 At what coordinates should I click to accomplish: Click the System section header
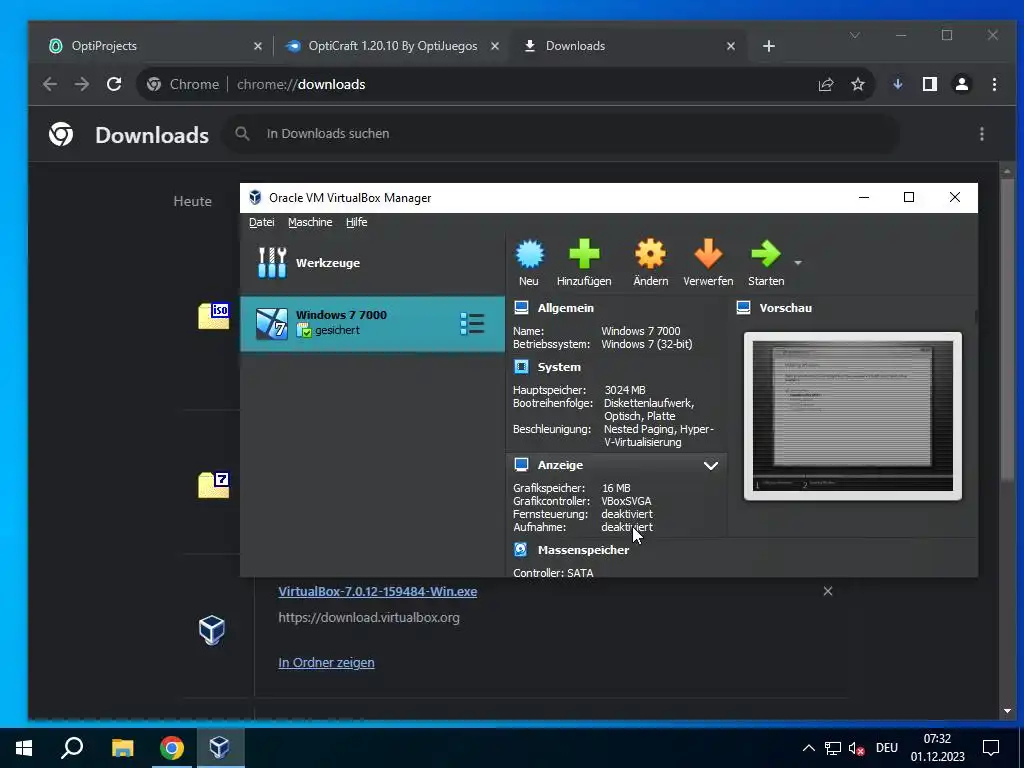tap(559, 367)
